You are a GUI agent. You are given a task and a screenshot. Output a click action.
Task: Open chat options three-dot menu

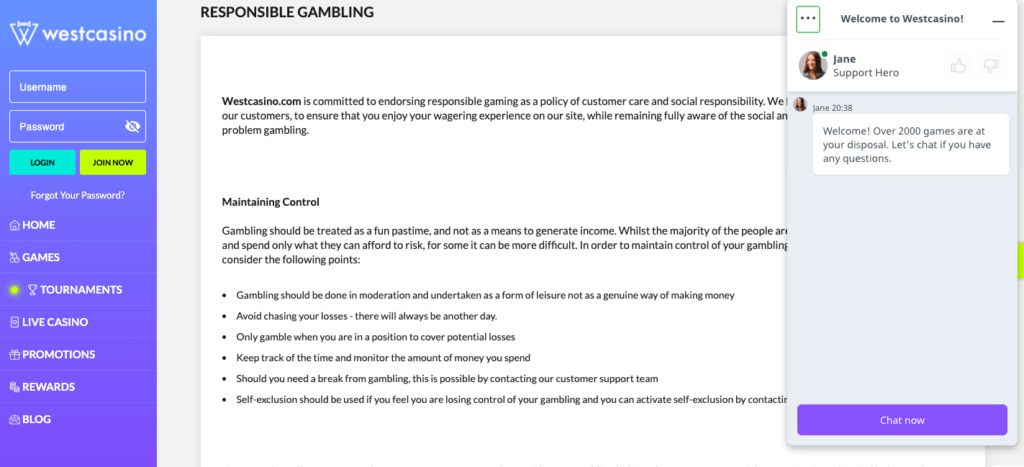coord(808,19)
